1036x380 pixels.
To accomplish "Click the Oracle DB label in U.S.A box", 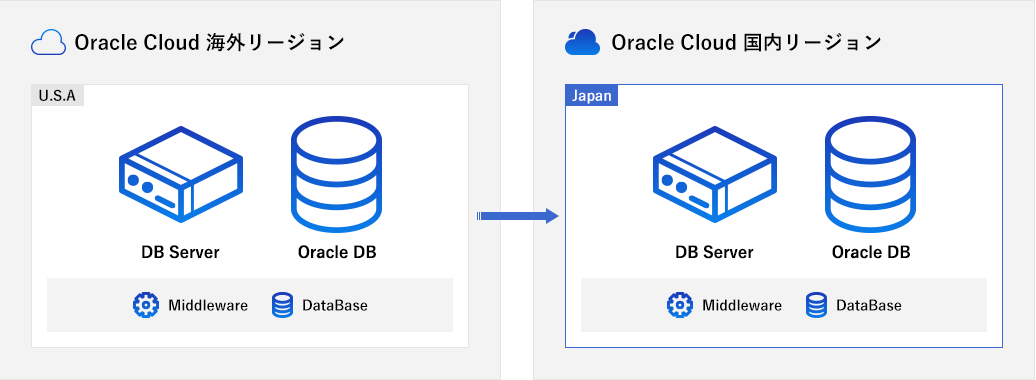I will (x=337, y=252).
